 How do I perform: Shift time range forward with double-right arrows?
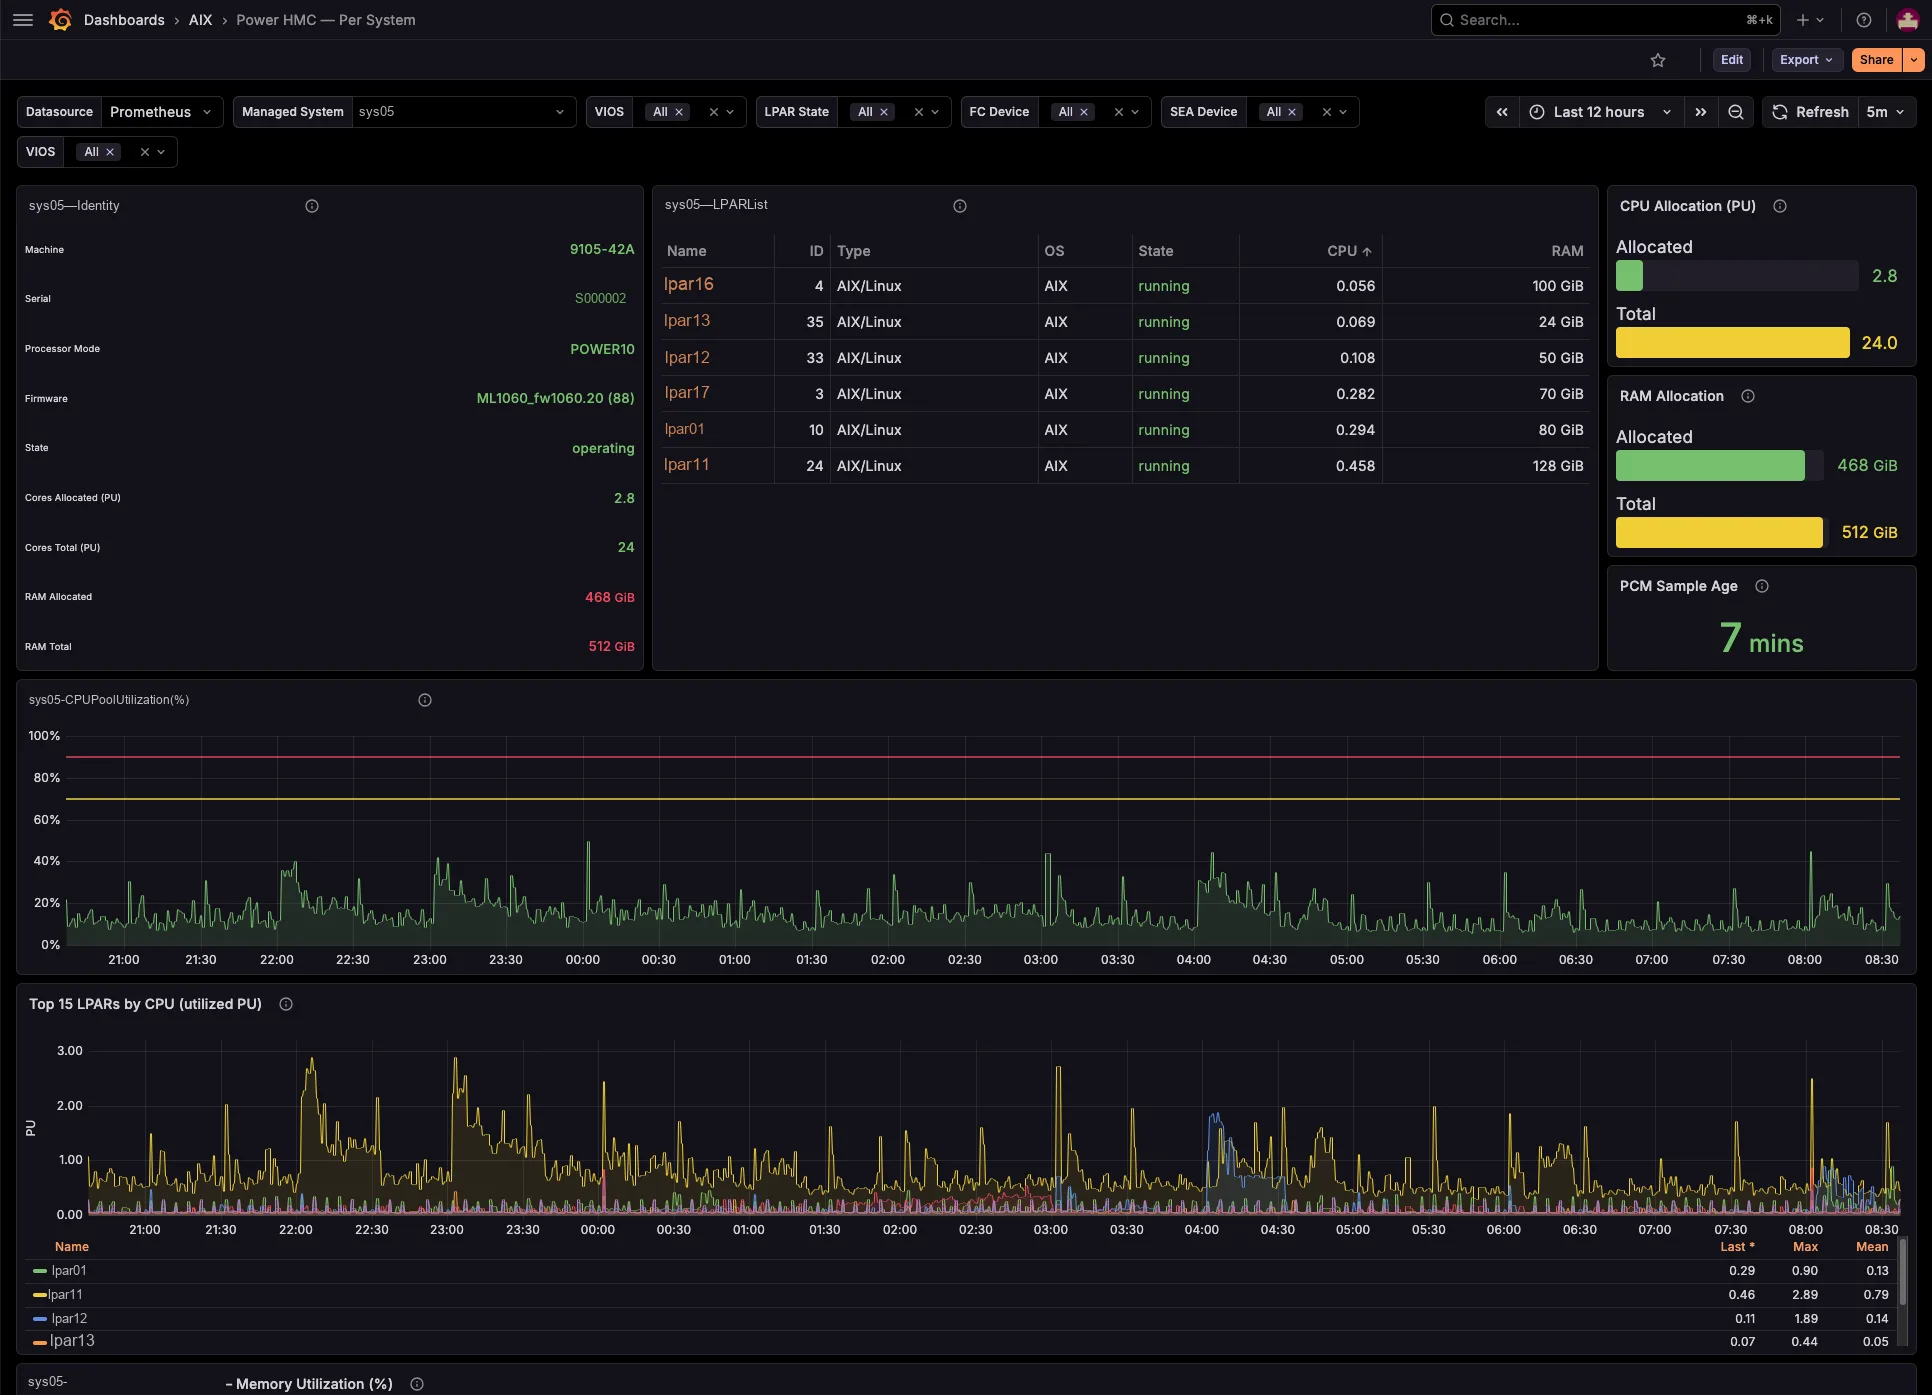(x=1701, y=112)
